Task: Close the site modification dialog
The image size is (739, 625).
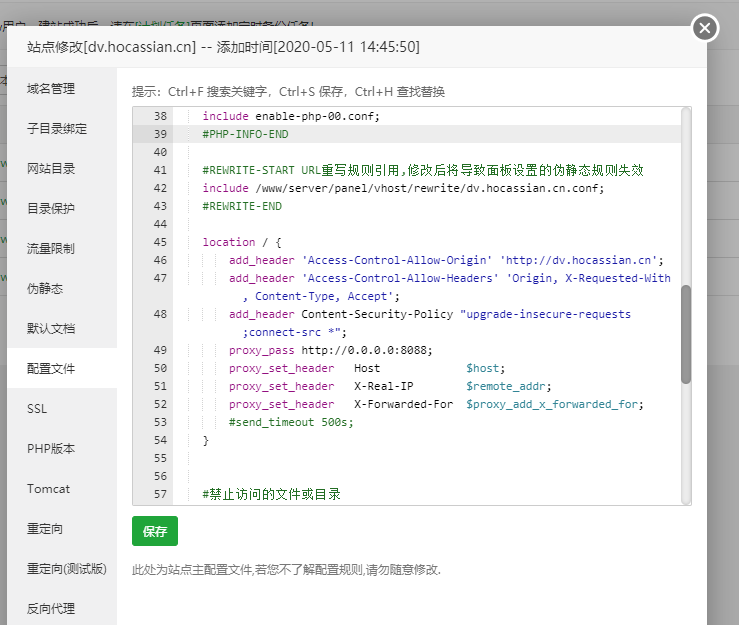Action: 705,28
